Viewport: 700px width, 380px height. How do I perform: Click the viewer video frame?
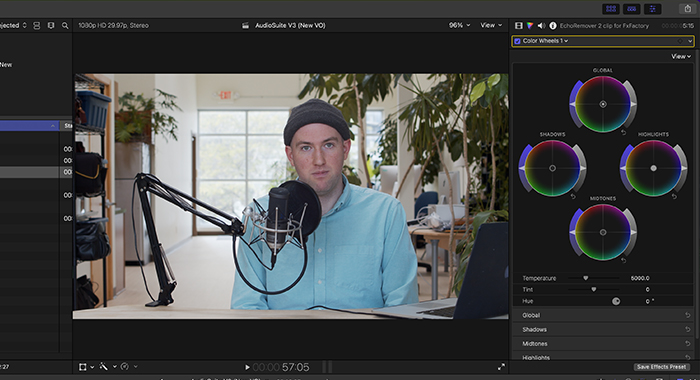pyautogui.click(x=290, y=196)
